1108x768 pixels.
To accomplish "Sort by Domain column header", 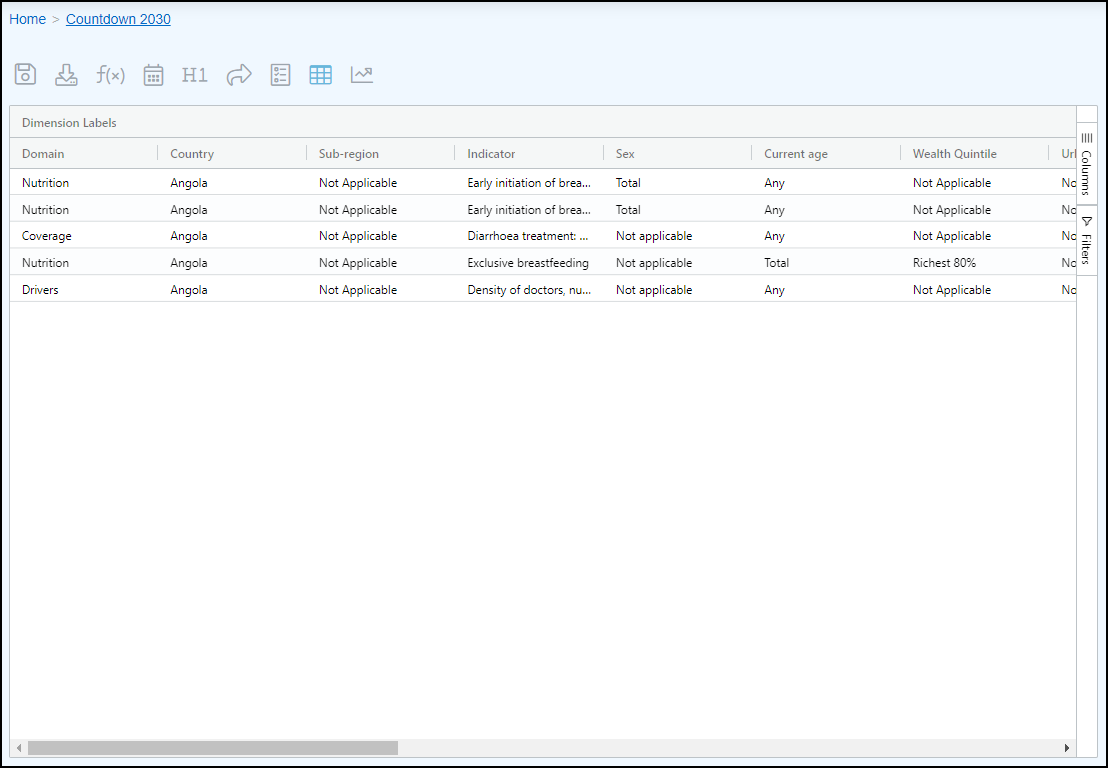I will coord(43,154).
